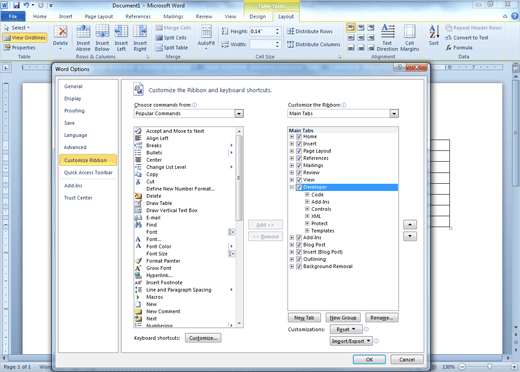Open the Reset customizations dropdown

coord(346,329)
